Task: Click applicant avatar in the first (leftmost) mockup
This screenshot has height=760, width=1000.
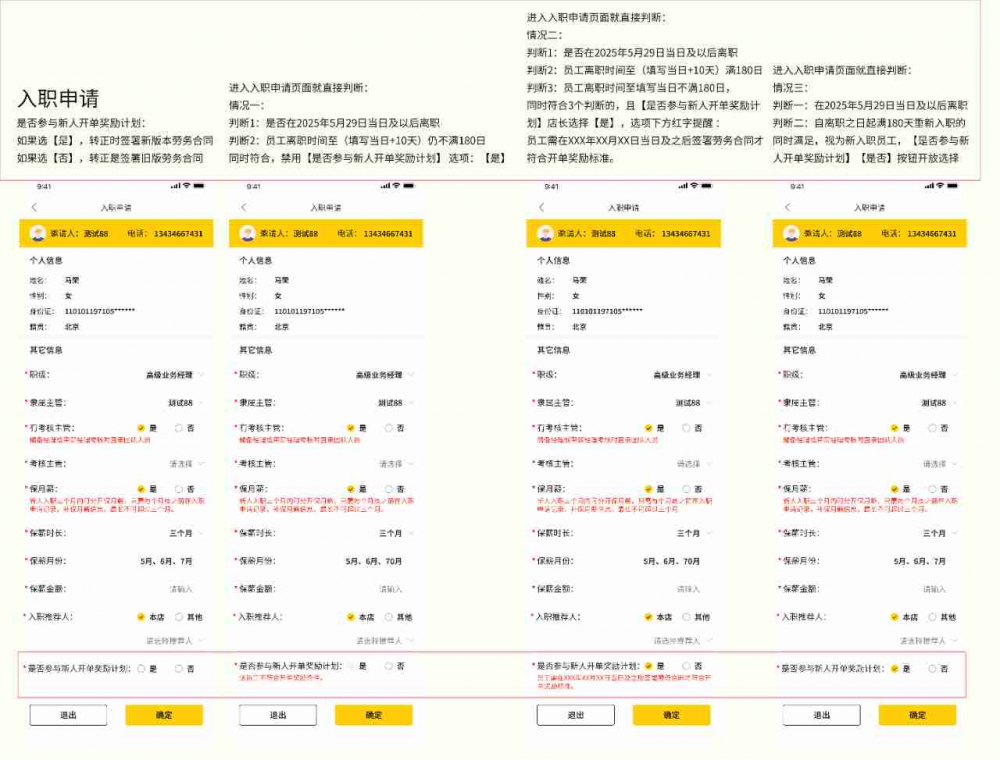Action: click(x=38, y=233)
